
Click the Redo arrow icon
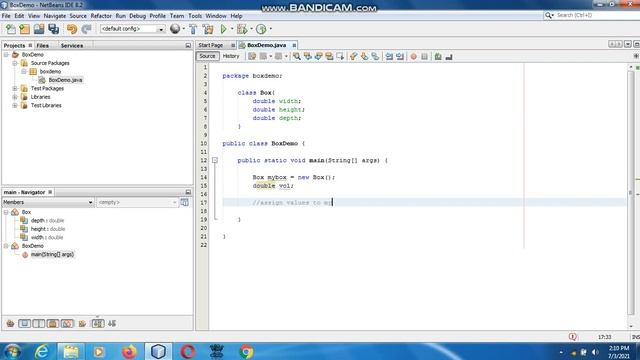pyautogui.click(x=86, y=29)
